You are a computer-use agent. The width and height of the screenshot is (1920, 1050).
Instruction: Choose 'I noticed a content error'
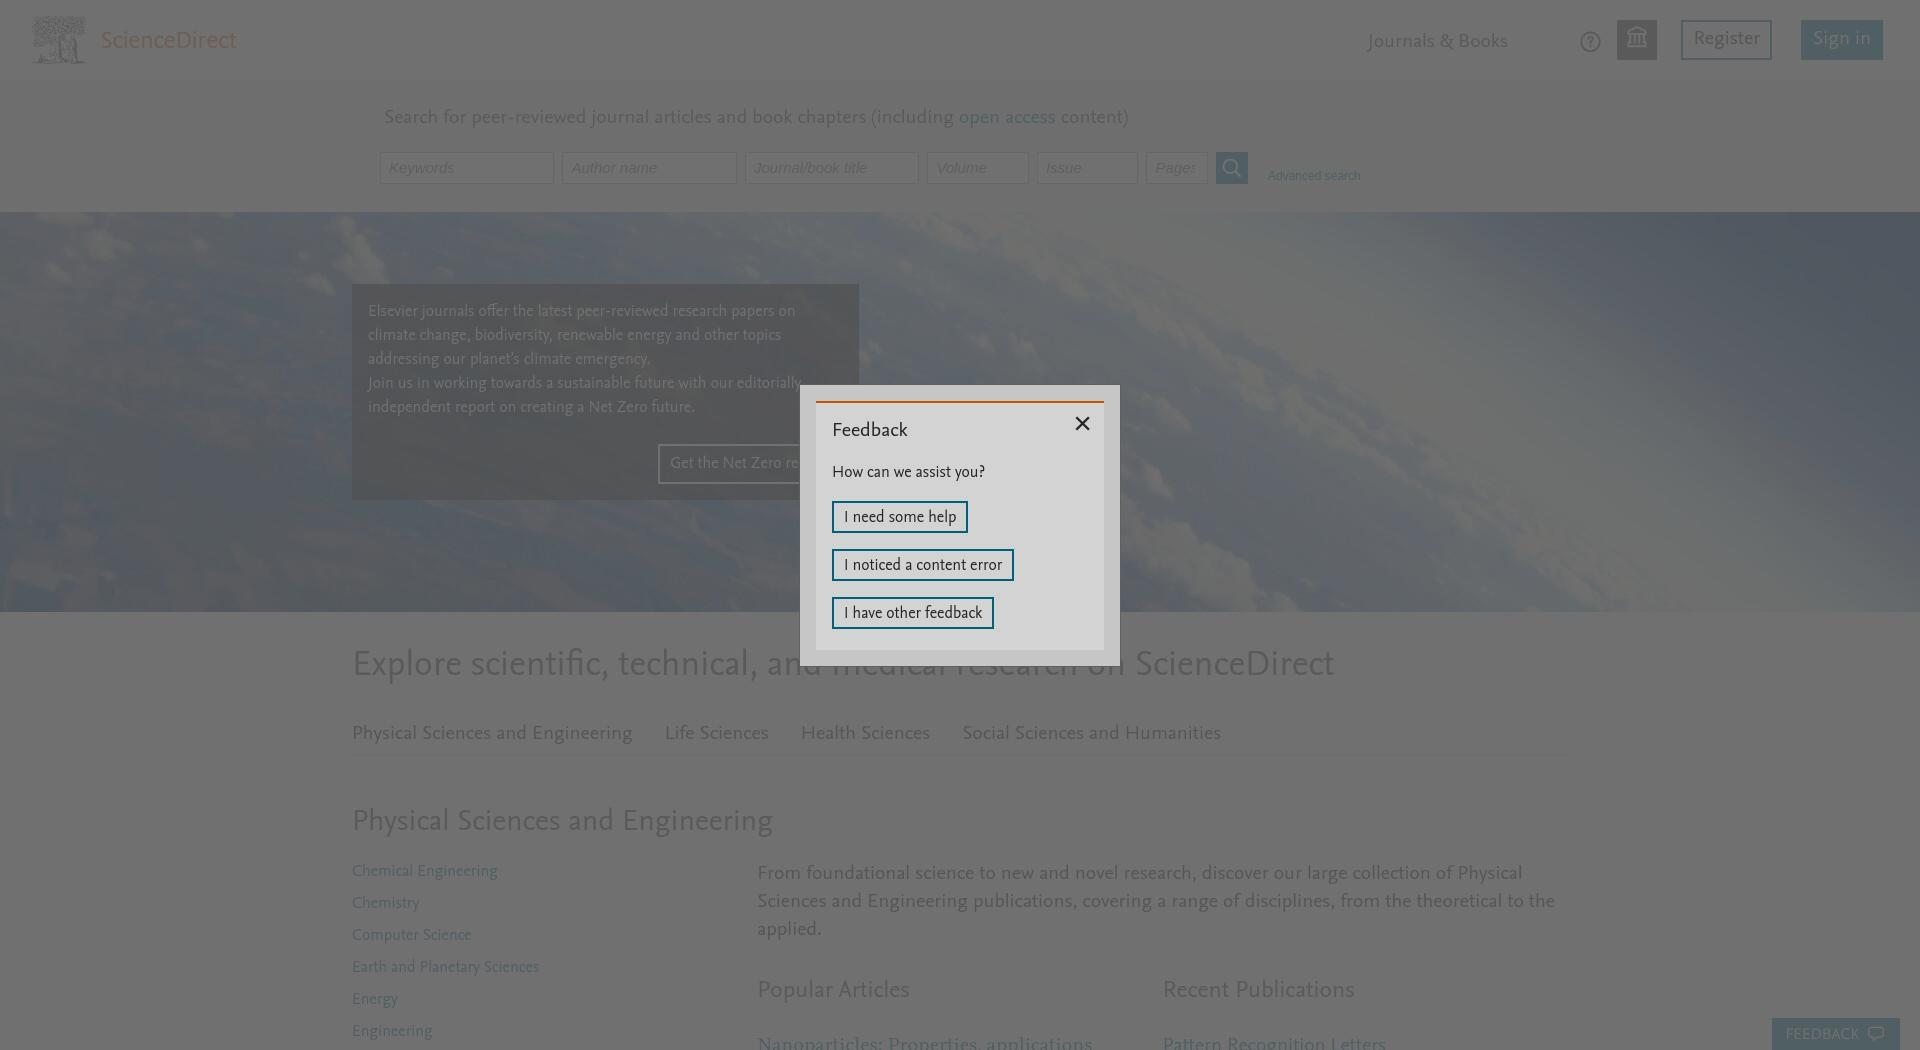923,565
